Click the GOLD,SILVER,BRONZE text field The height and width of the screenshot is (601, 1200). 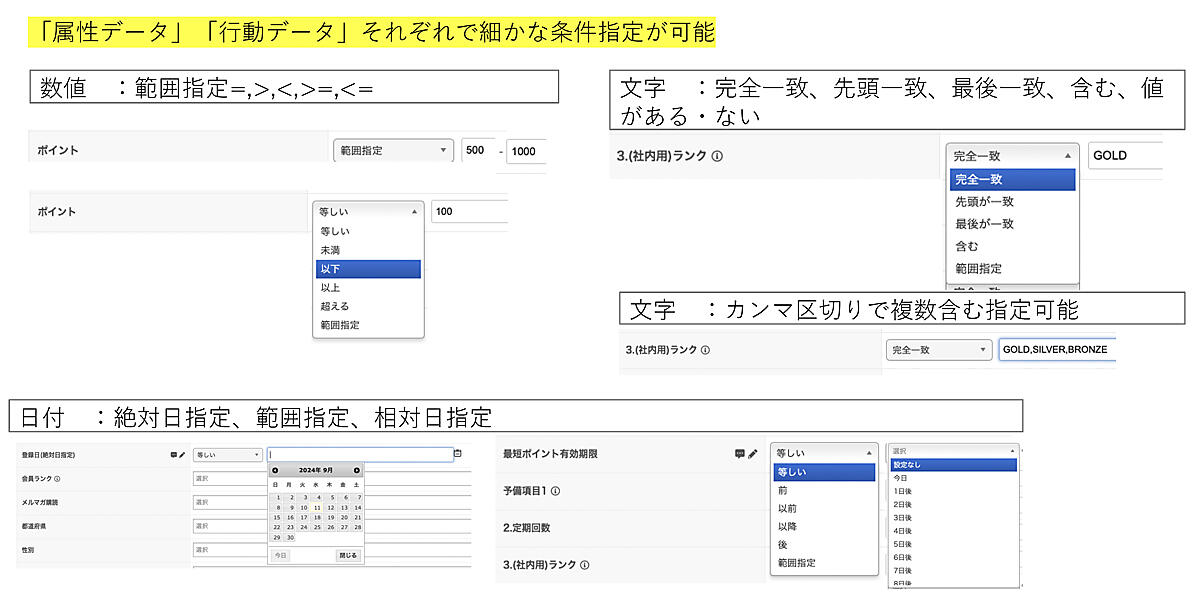tap(1056, 350)
